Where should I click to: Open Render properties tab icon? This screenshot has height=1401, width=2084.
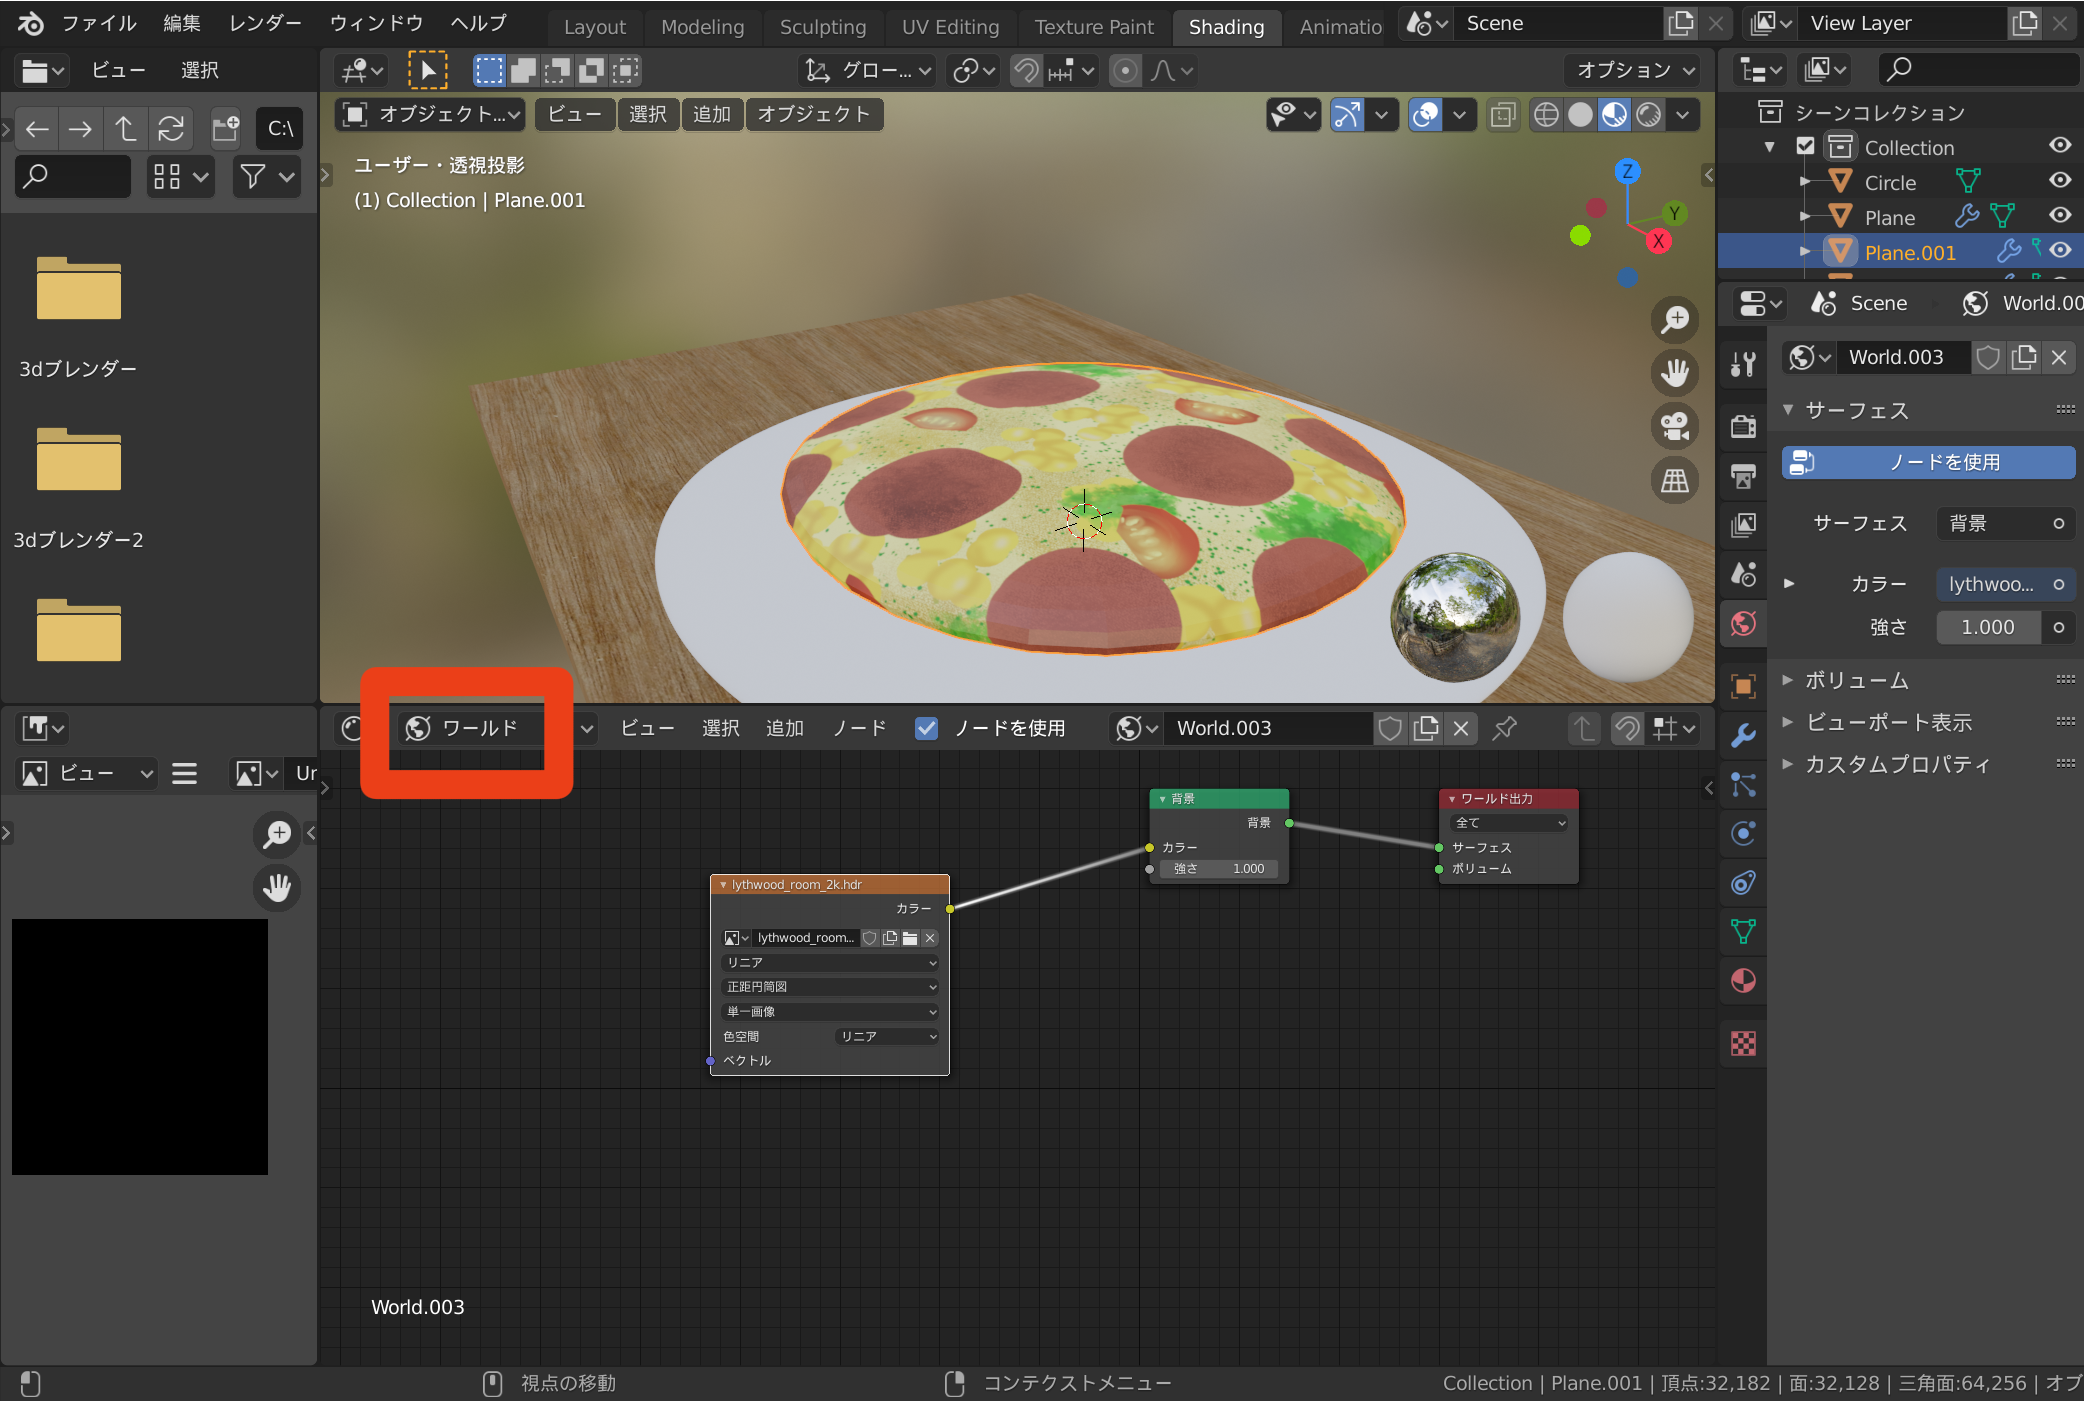coord(1743,426)
